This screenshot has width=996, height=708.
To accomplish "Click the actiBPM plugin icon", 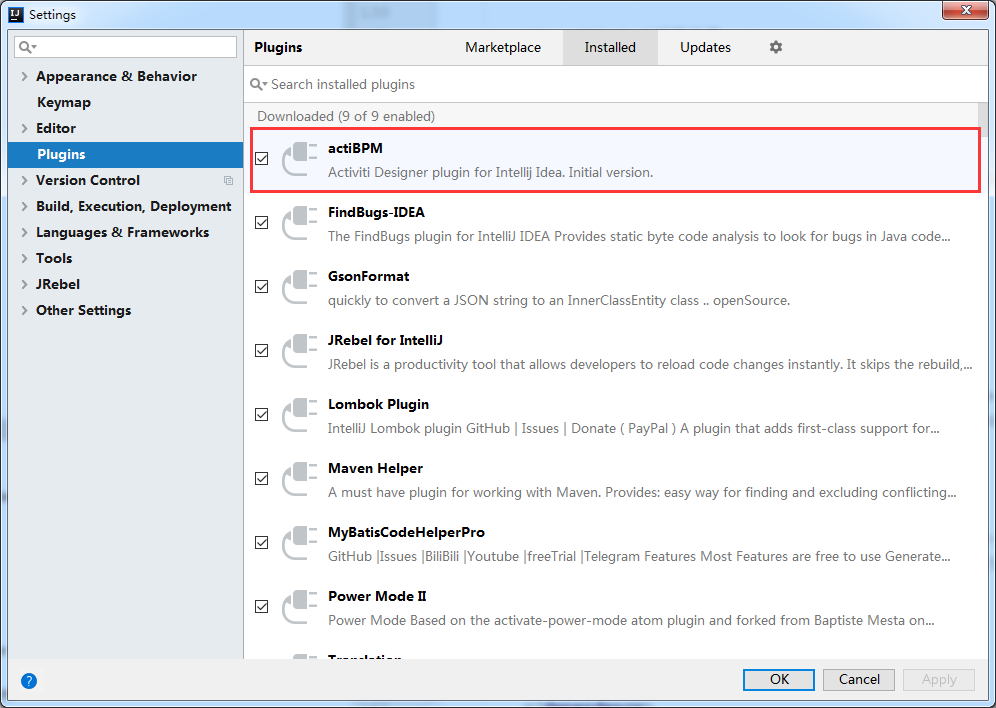I will tap(299, 159).
